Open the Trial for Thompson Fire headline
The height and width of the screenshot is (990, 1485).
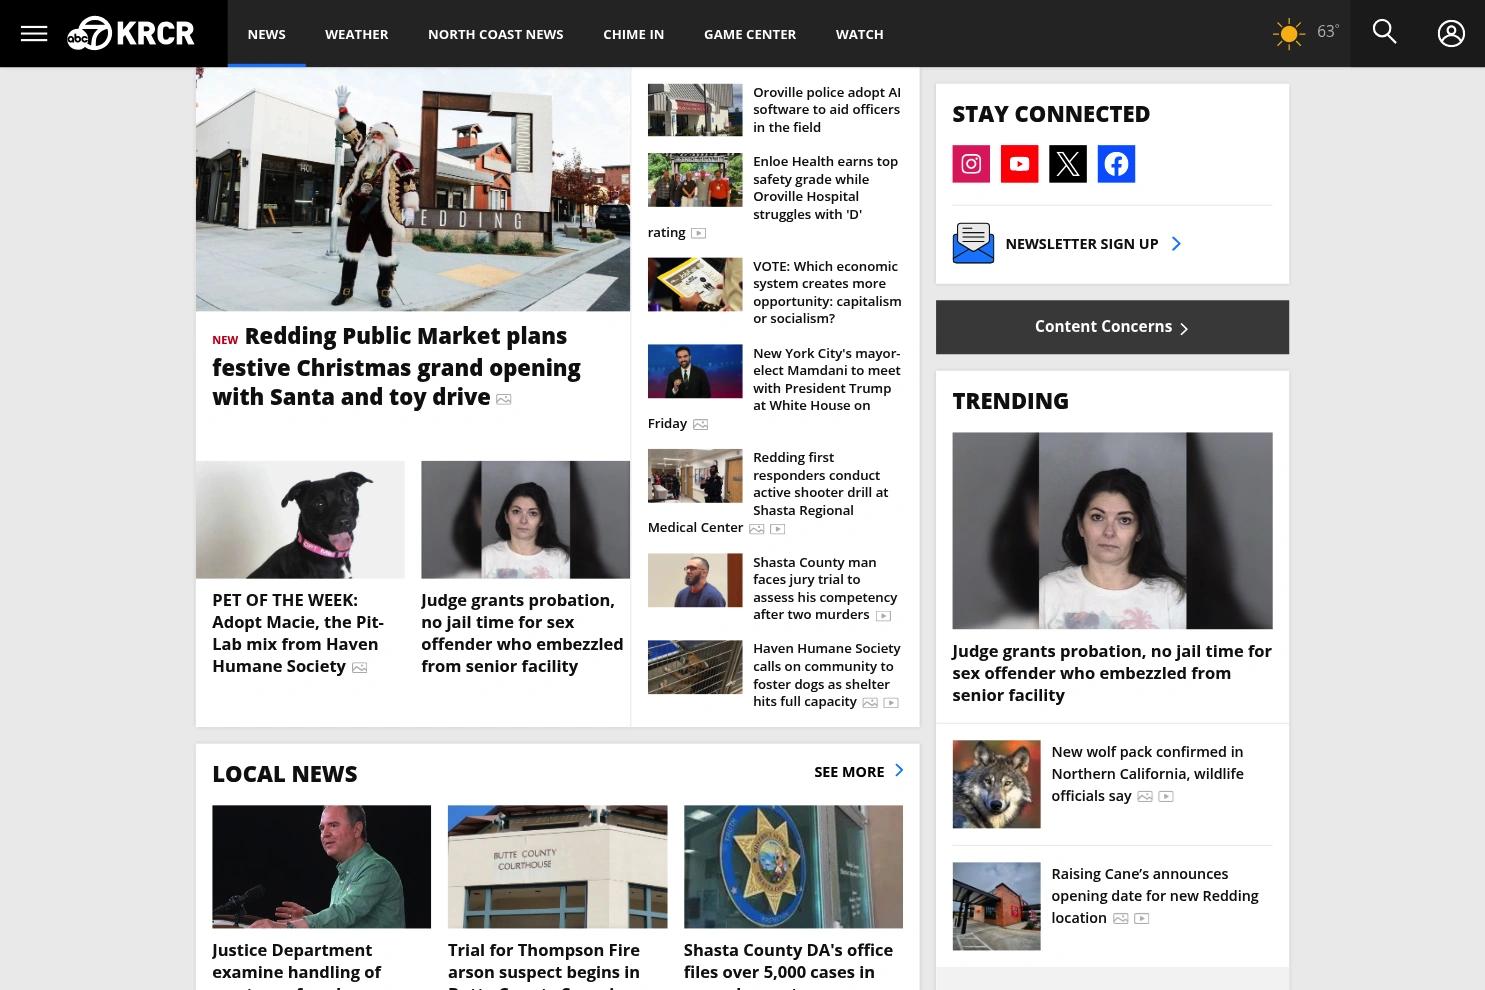[544, 965]
